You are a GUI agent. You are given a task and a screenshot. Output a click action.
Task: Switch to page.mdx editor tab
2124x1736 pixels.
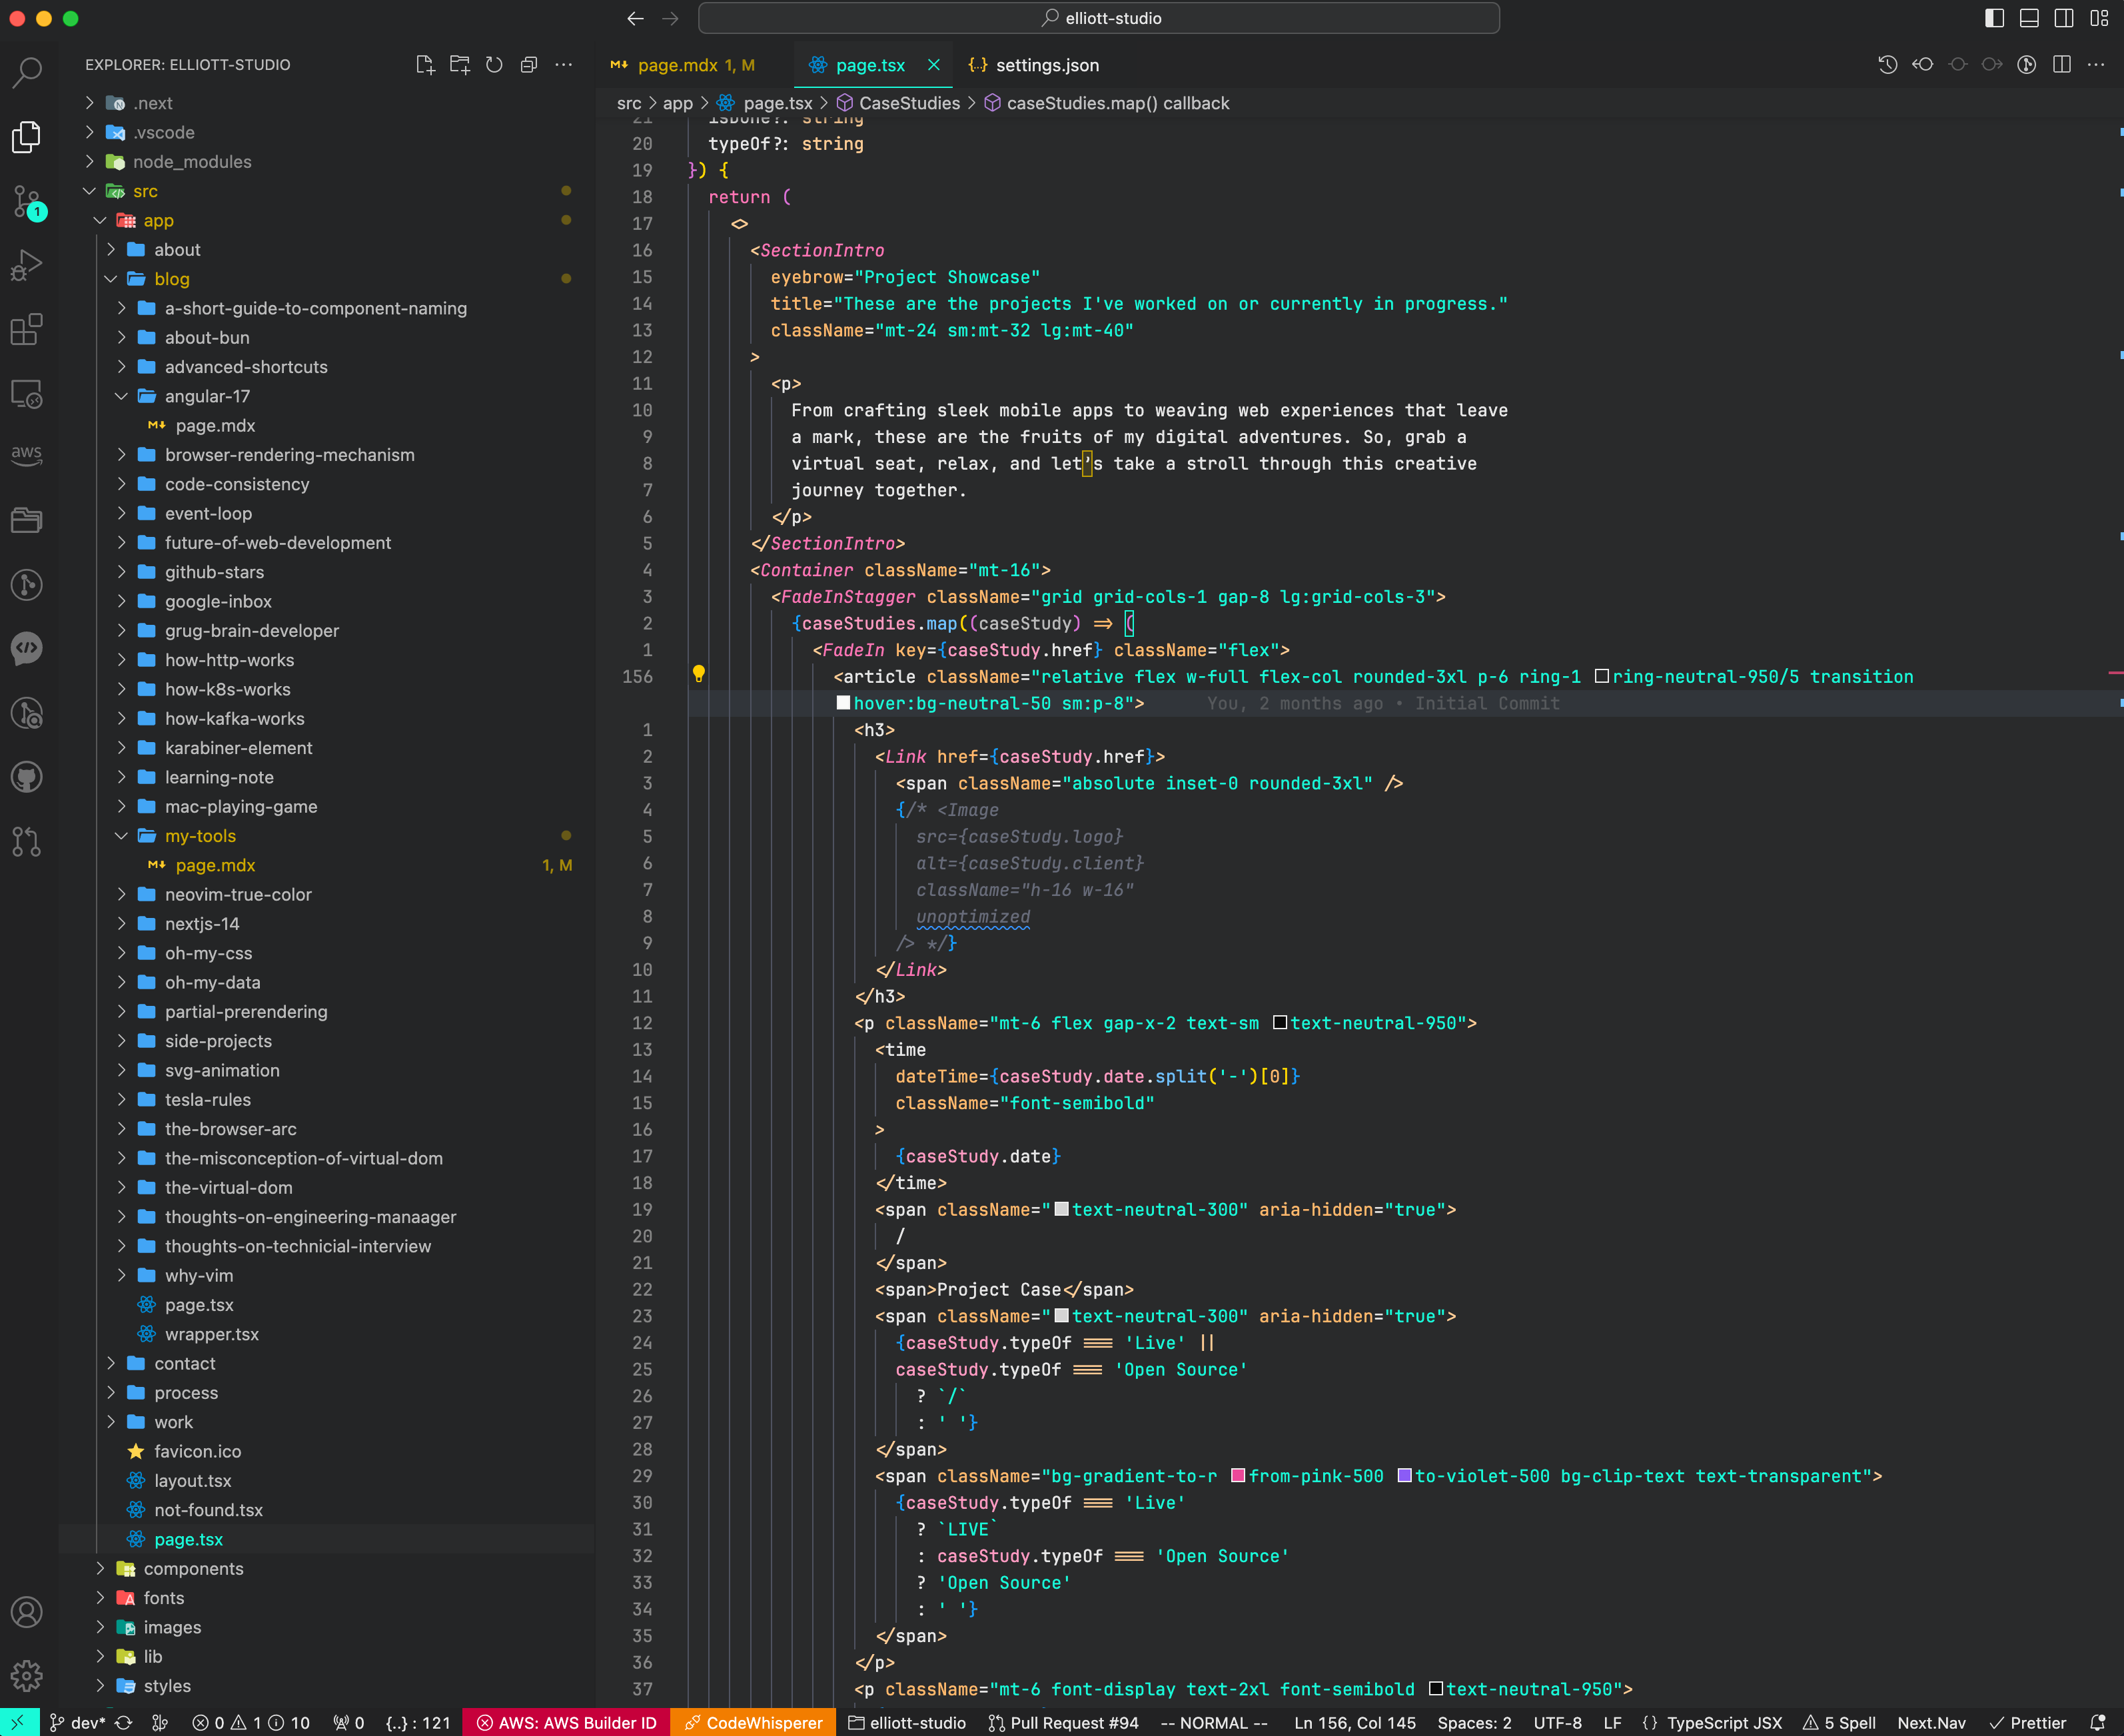[x=677, y=65]
